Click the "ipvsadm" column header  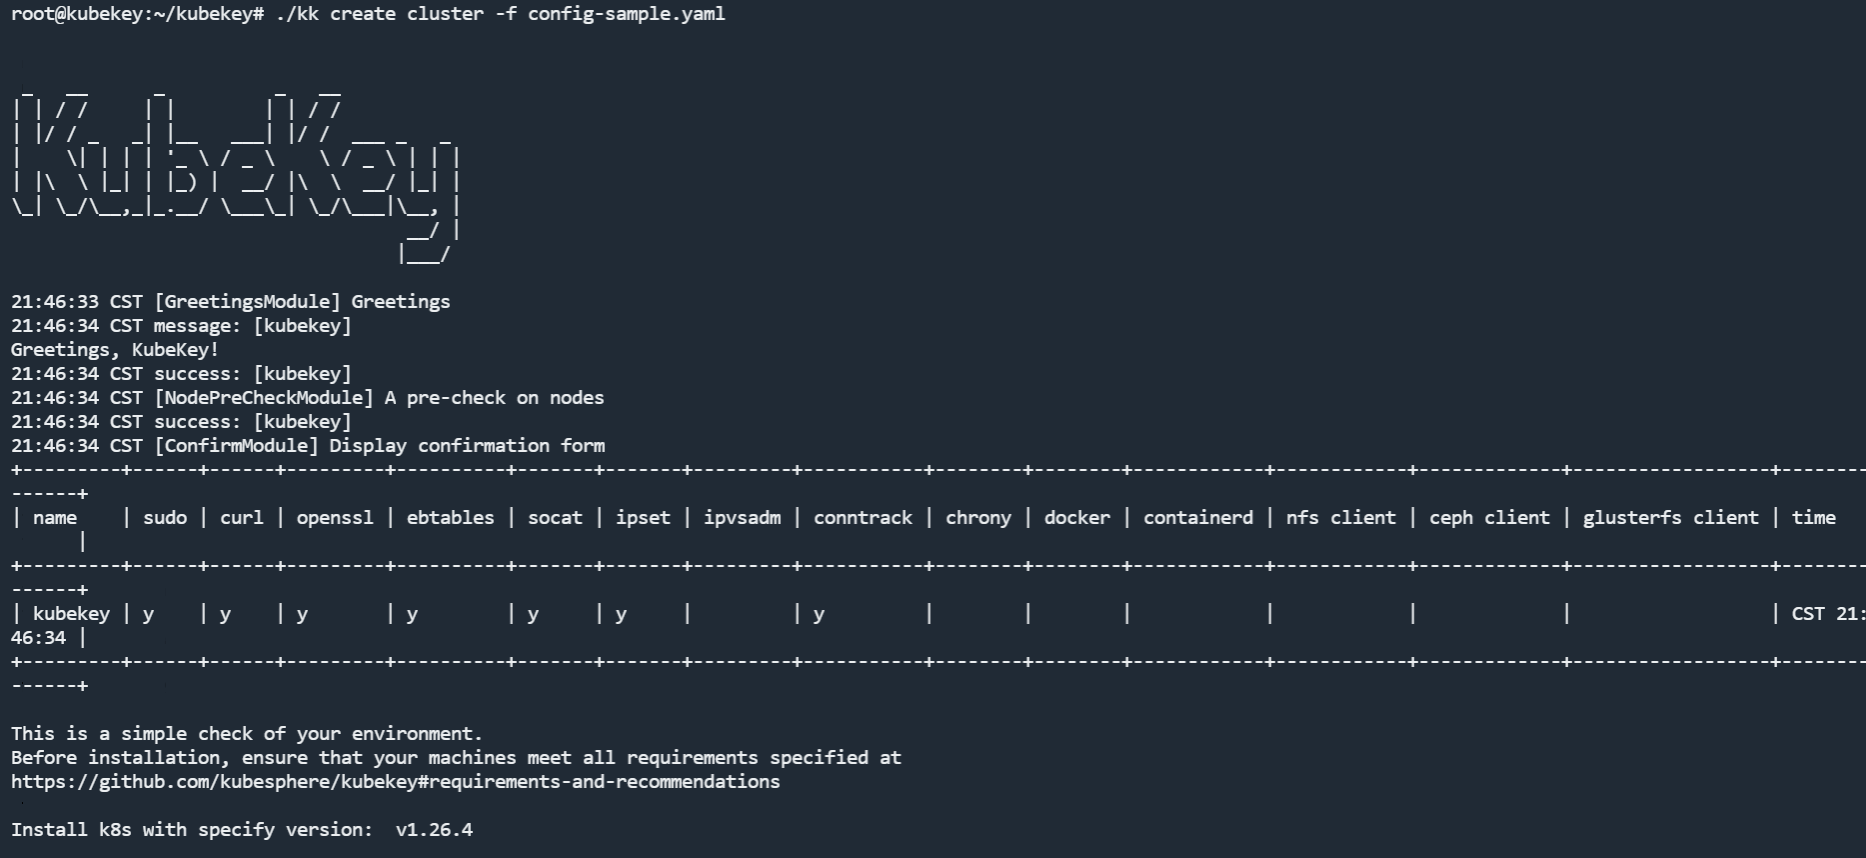click(742, 518)
